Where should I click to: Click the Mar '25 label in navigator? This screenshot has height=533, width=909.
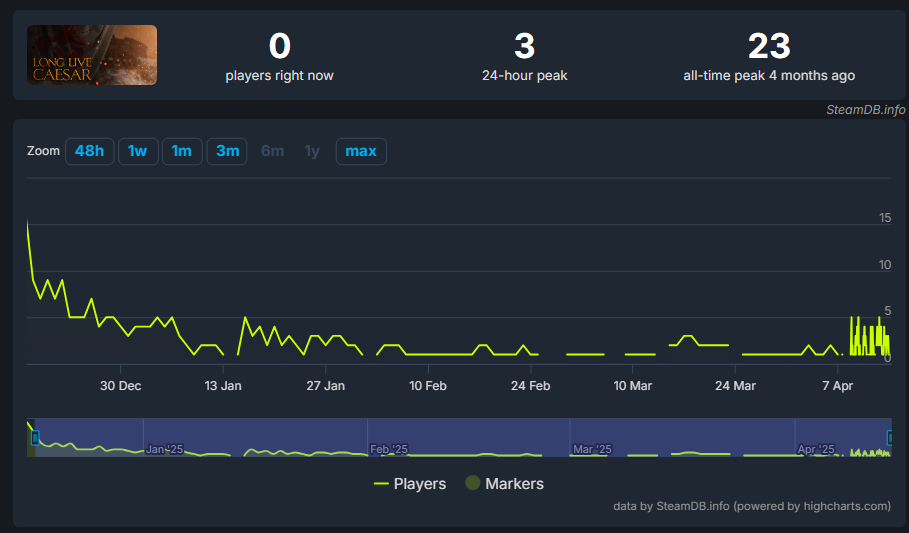[592, 449]
